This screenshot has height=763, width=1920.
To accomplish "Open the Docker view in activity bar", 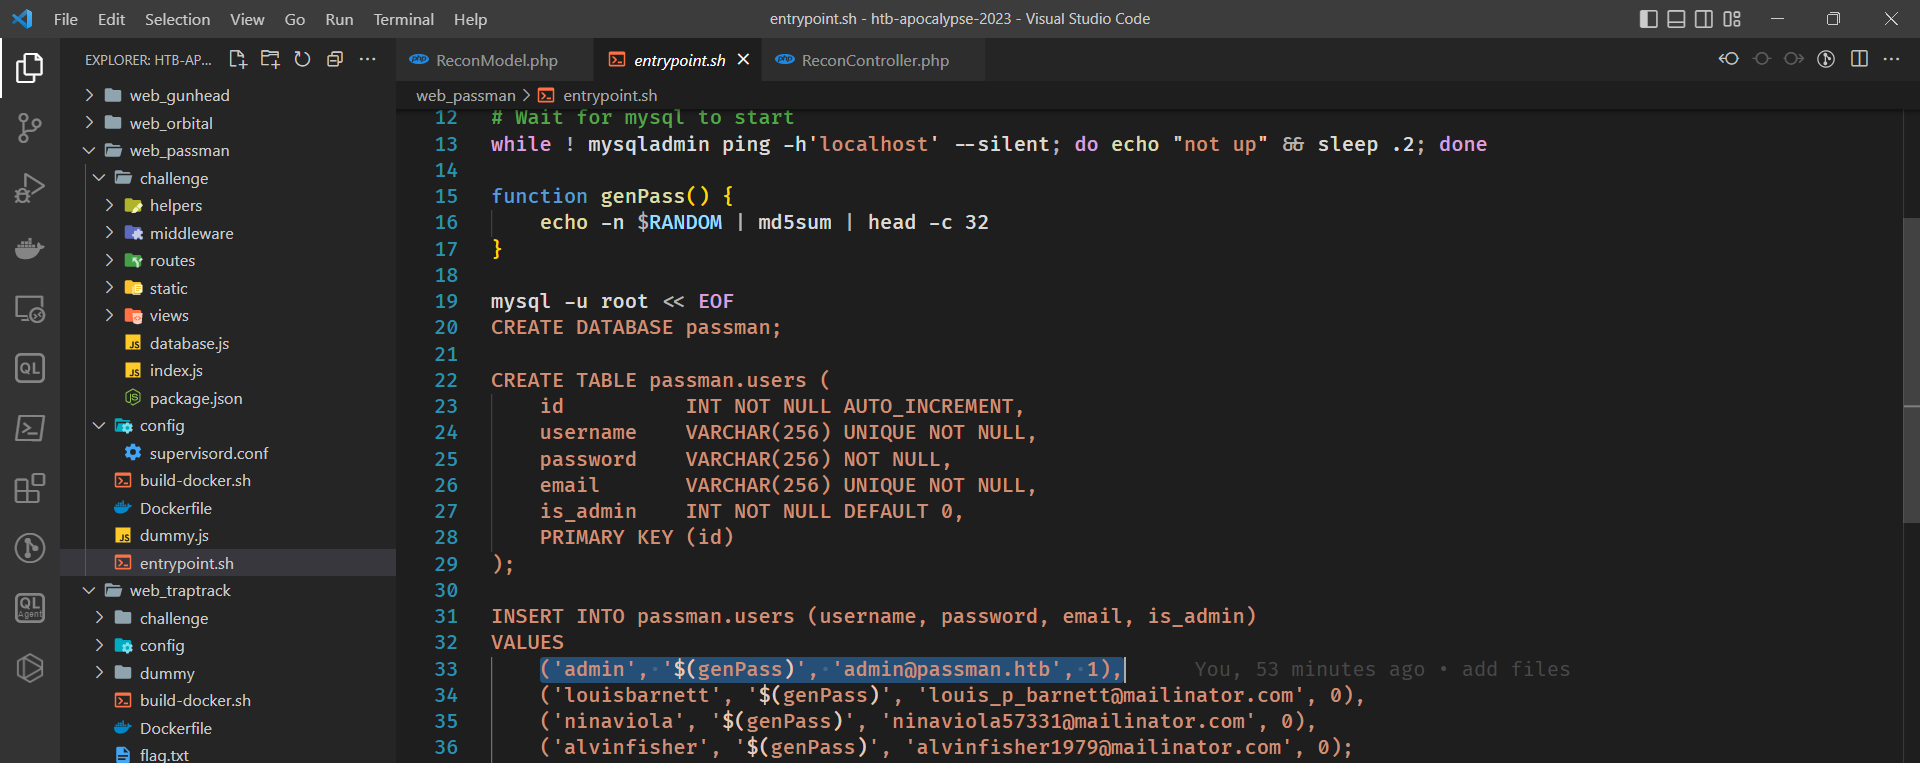I will click(30, 248).
